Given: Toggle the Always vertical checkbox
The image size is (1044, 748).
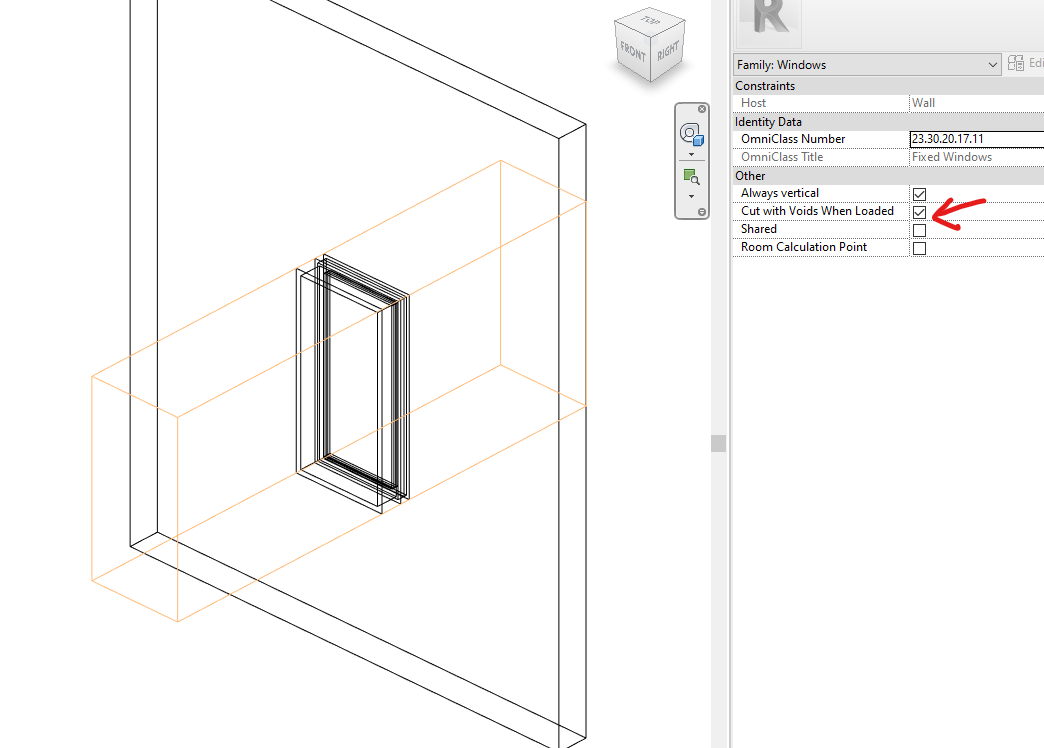Looking at the screenshot, I should tap(919, 194).
